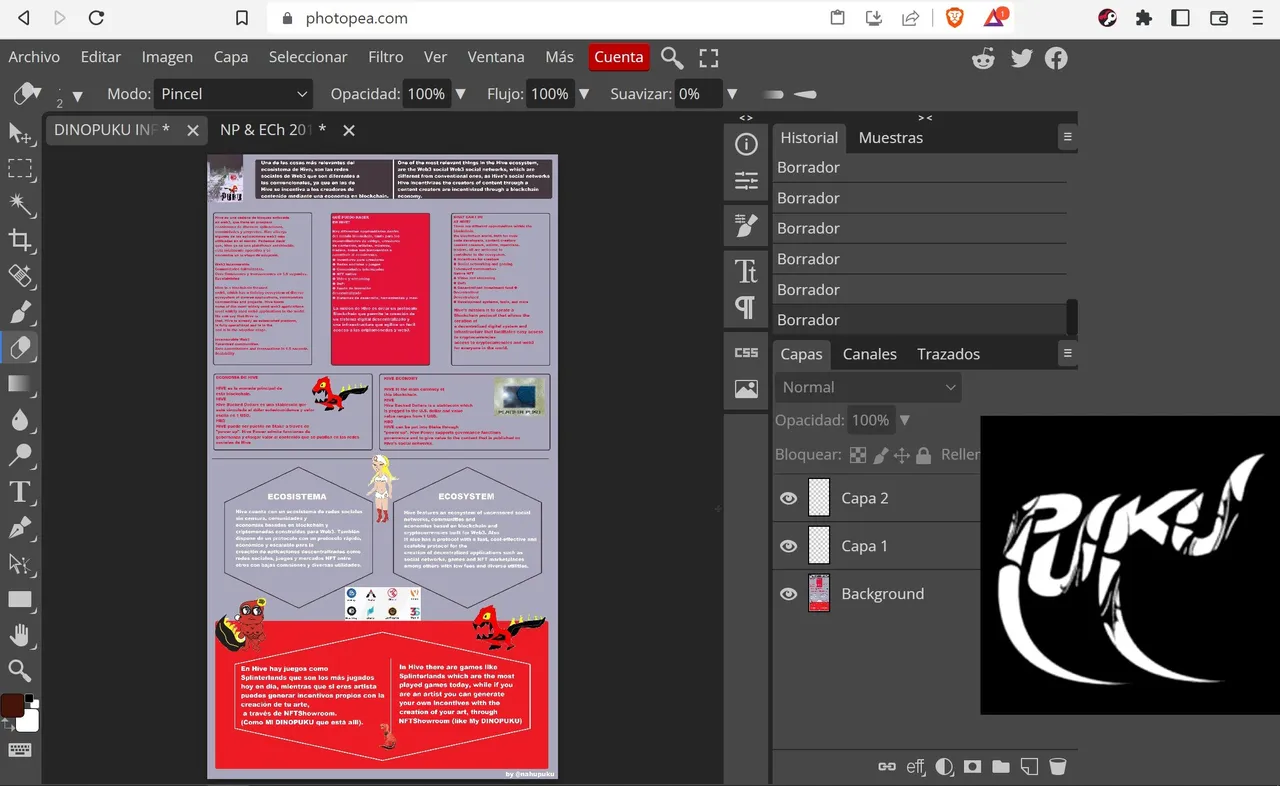Select the Zoom magnifier tool in toolbar
1280x786 pixels.
tap(20, 670)
